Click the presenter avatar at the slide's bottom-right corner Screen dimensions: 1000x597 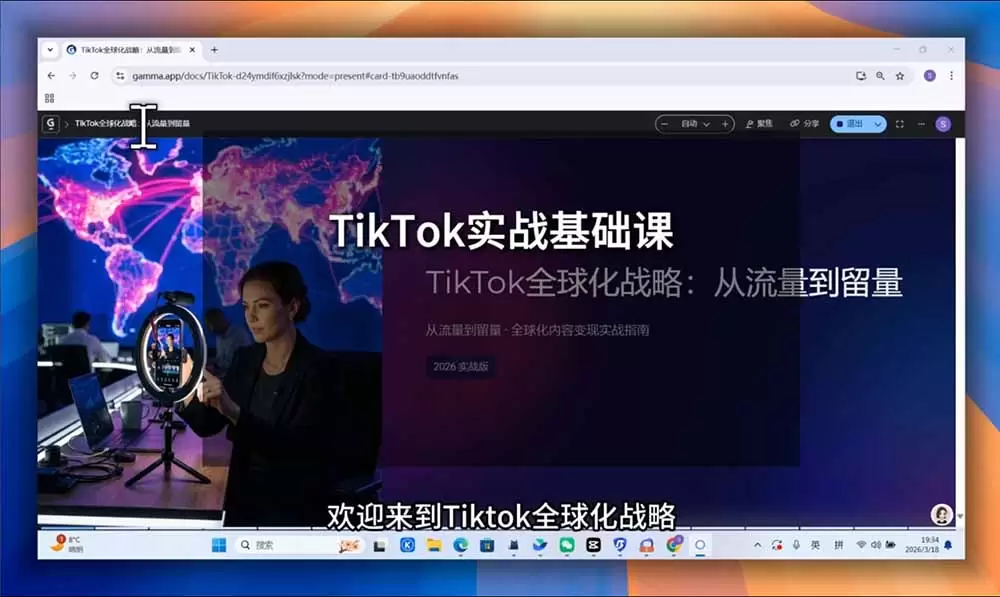[941, 514]
